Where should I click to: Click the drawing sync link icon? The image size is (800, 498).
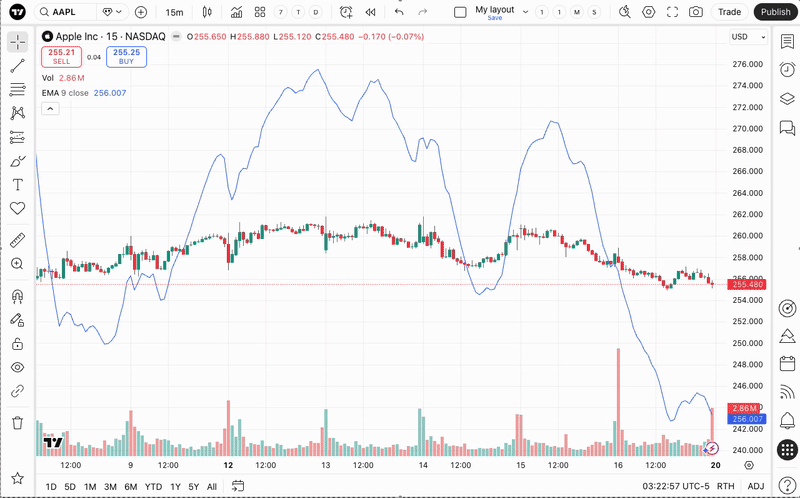pyautogui.click(x=17, y=391)
